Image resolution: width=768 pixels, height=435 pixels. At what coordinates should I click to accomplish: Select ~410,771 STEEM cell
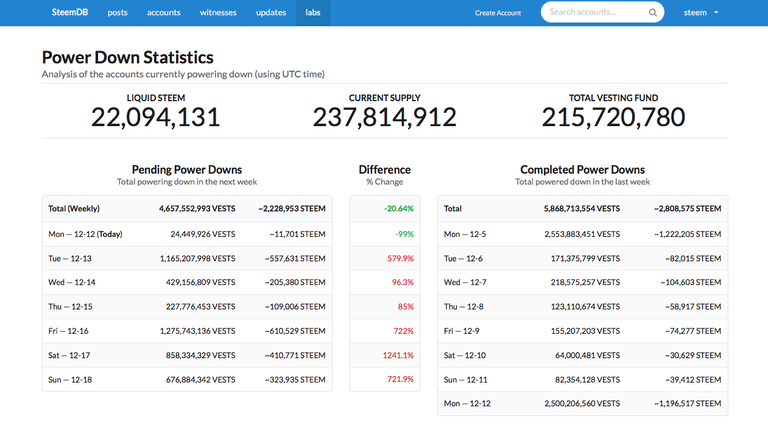[x=295, y=355]
